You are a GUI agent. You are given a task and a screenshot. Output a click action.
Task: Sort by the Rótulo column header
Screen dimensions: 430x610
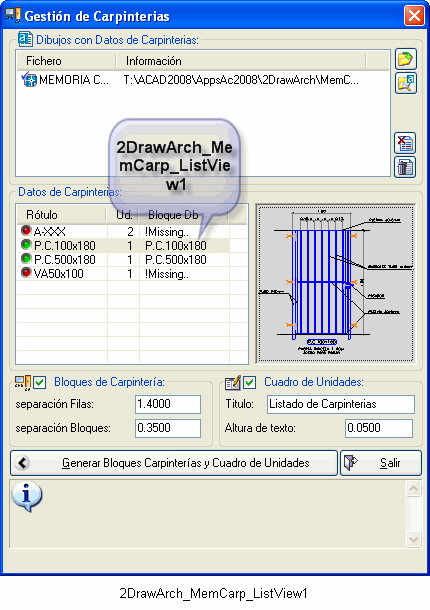(x=61, y=215)
